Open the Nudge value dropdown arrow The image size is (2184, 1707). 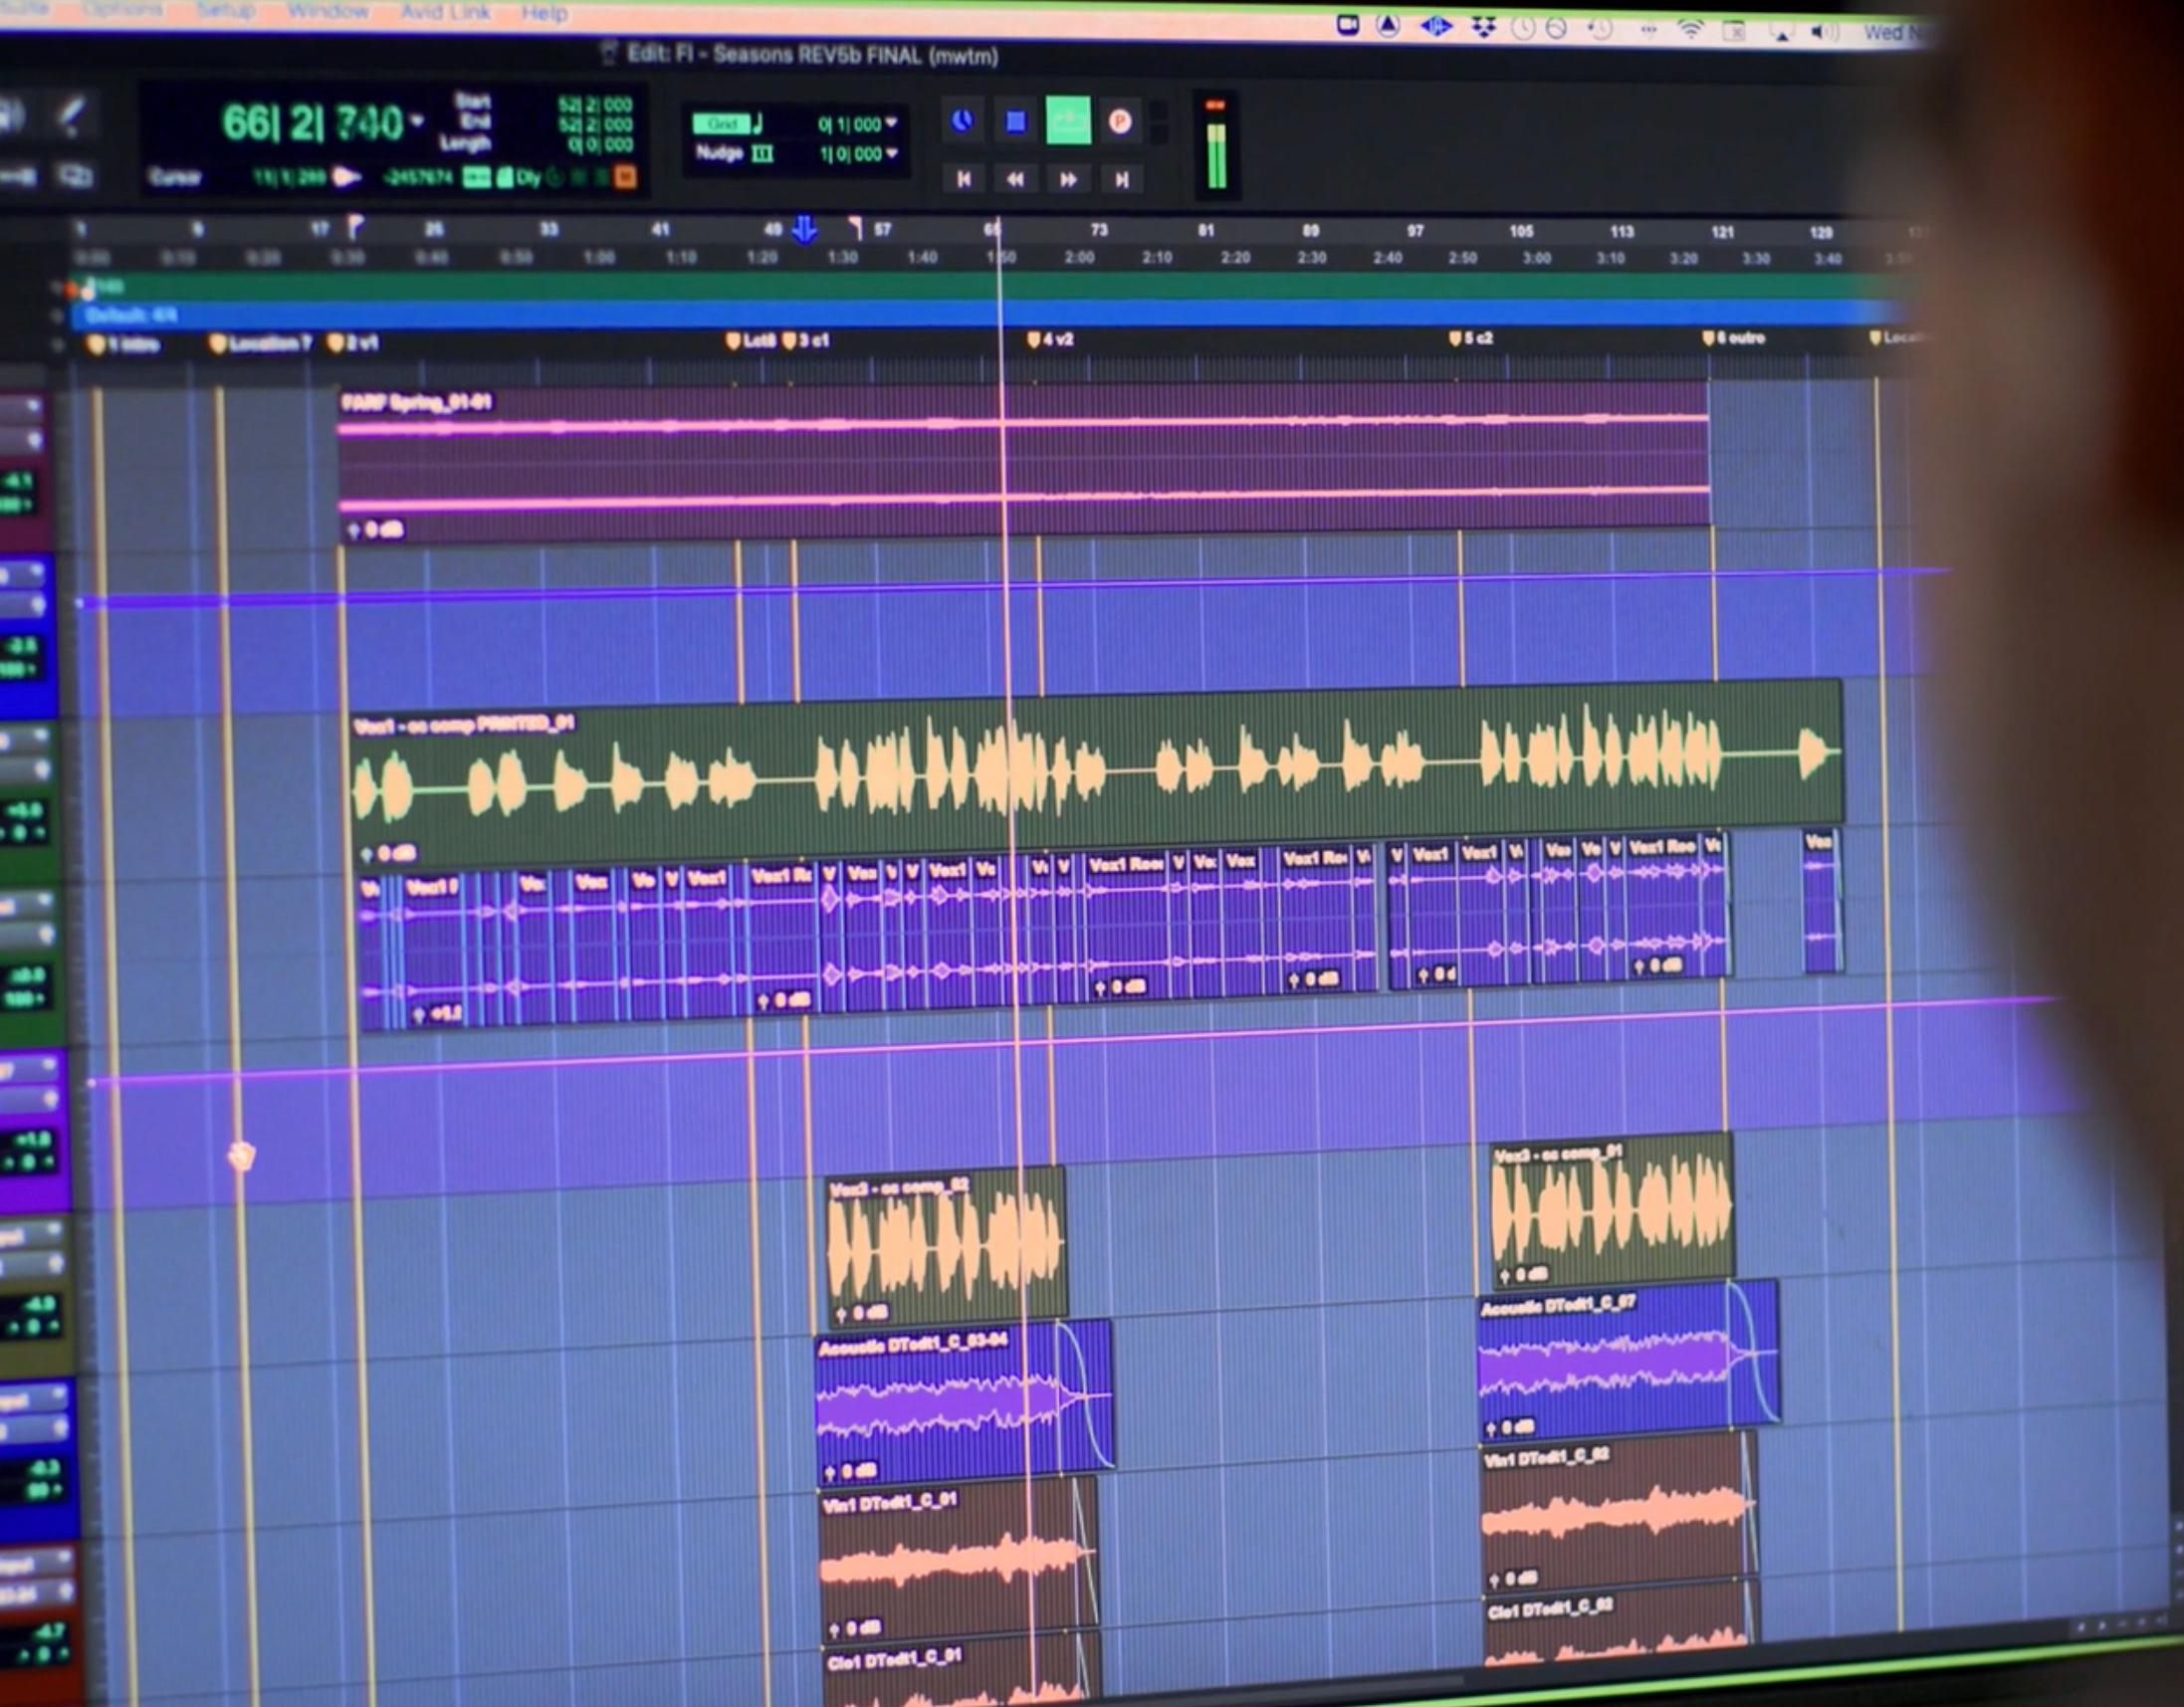[891, 153]
